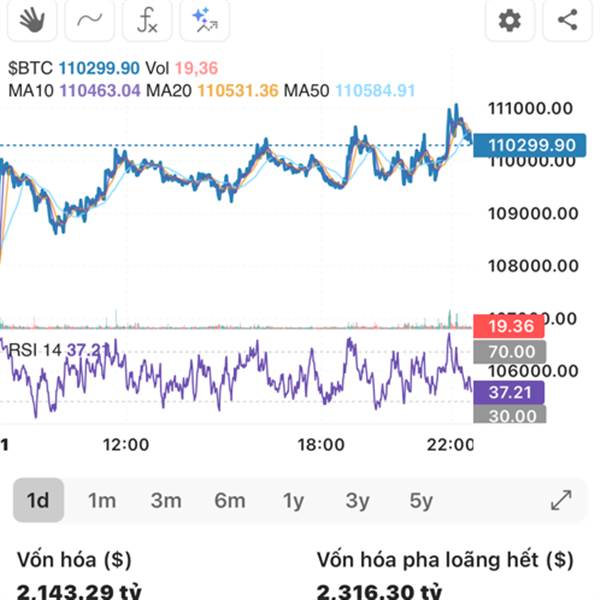Switch to the 3m range
The width and height of the screenshot is (600, 600).
[166, 500]
